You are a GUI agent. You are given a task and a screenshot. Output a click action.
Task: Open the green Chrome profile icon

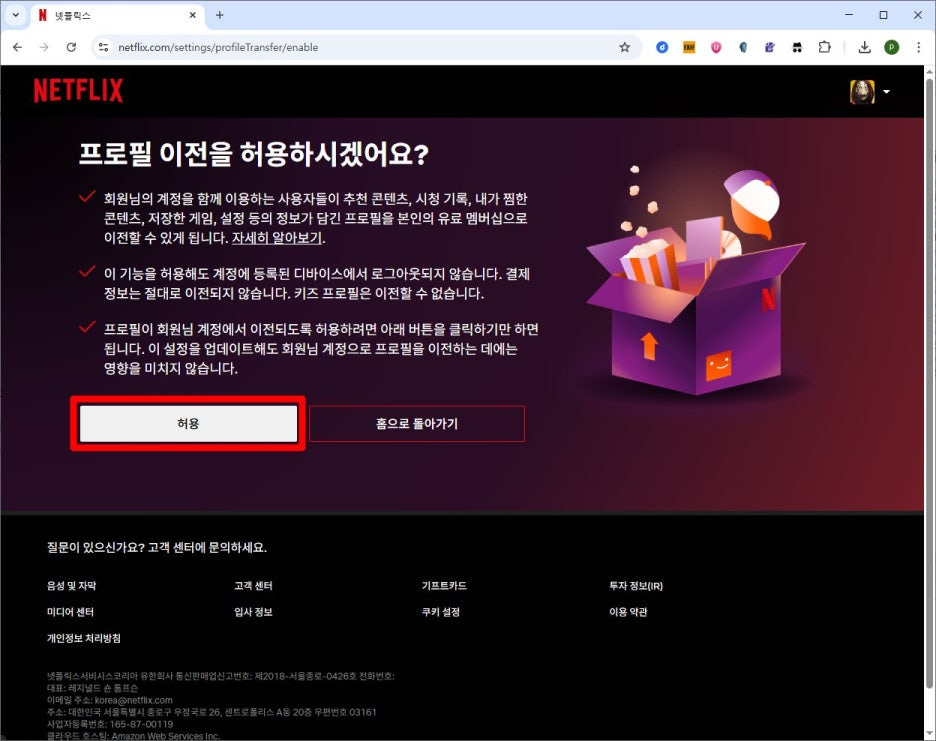click(x=891, y=47)
